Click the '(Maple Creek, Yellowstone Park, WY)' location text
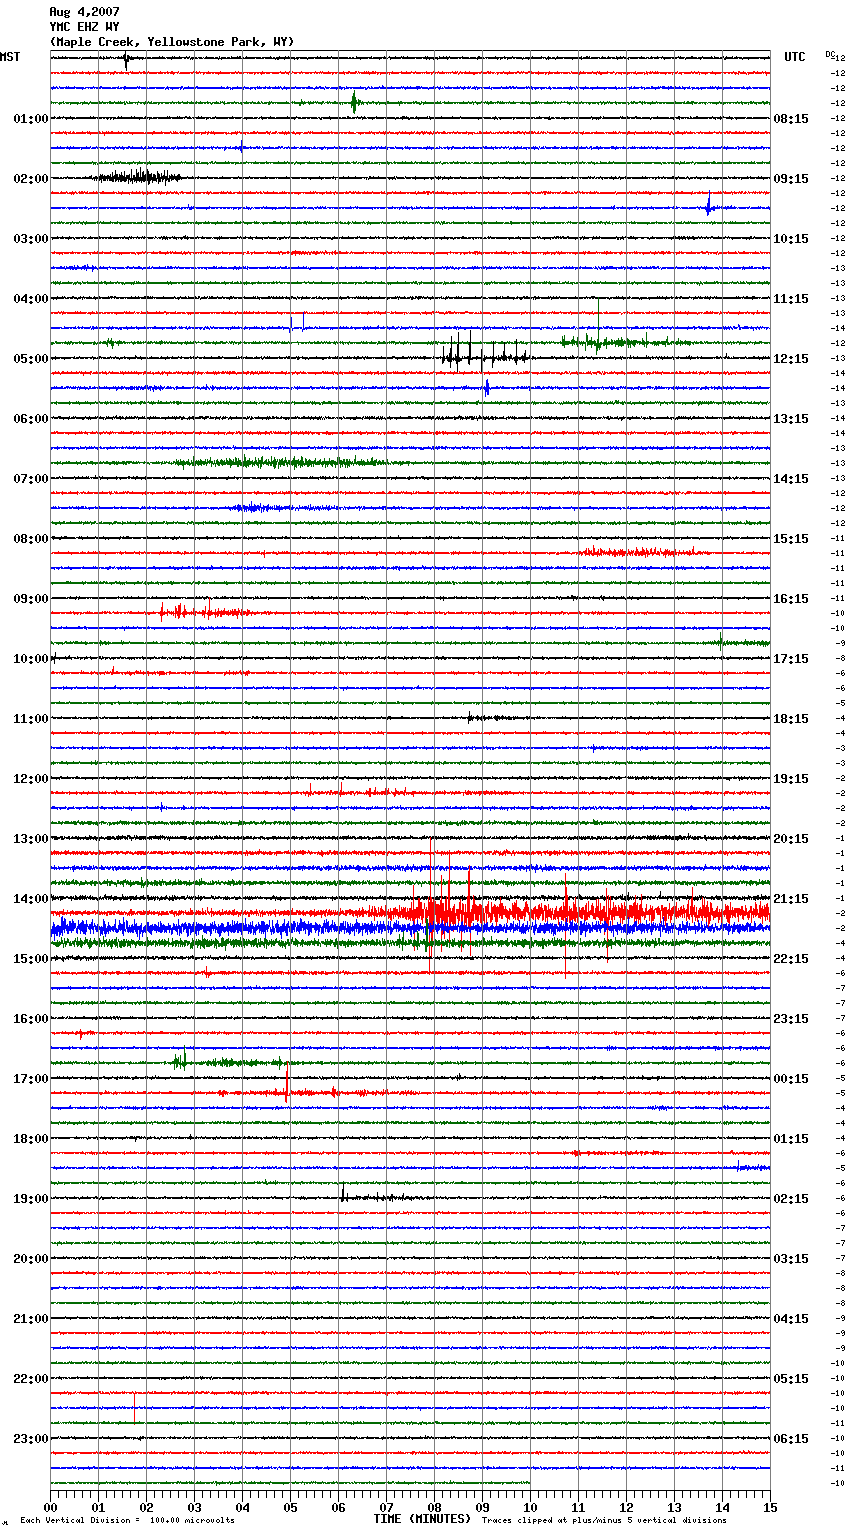This screenshot has height=1534, width=850. (x=172, y=42)
